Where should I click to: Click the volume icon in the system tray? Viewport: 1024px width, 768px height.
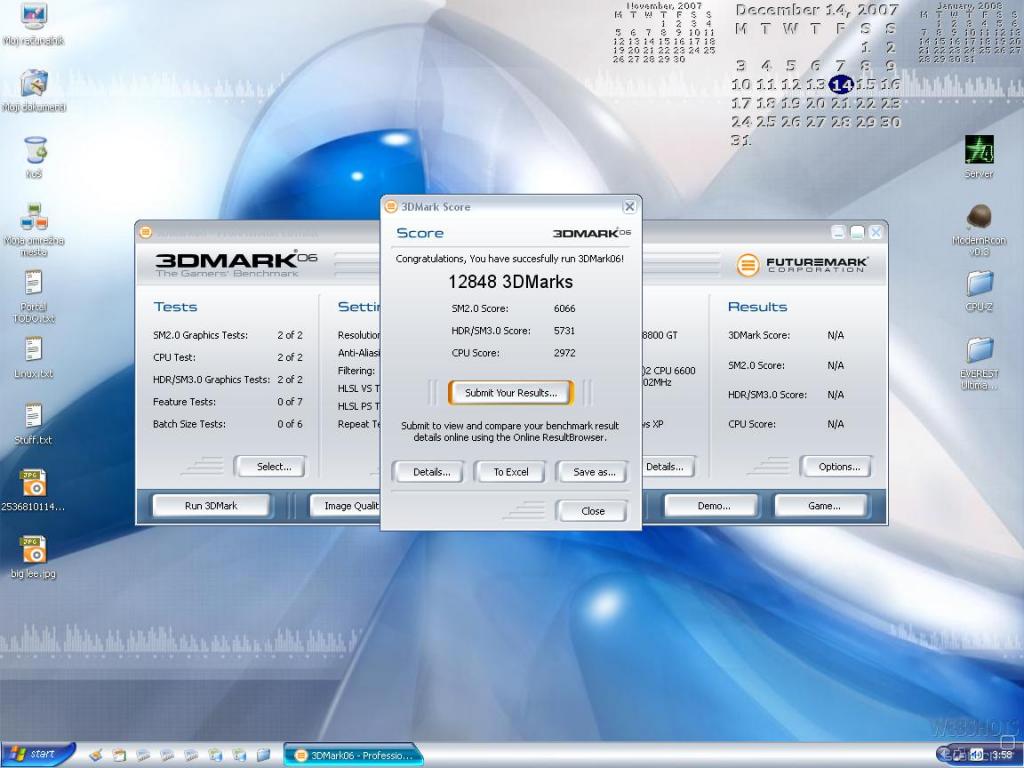pyautogui.click(x=976, y=755)
